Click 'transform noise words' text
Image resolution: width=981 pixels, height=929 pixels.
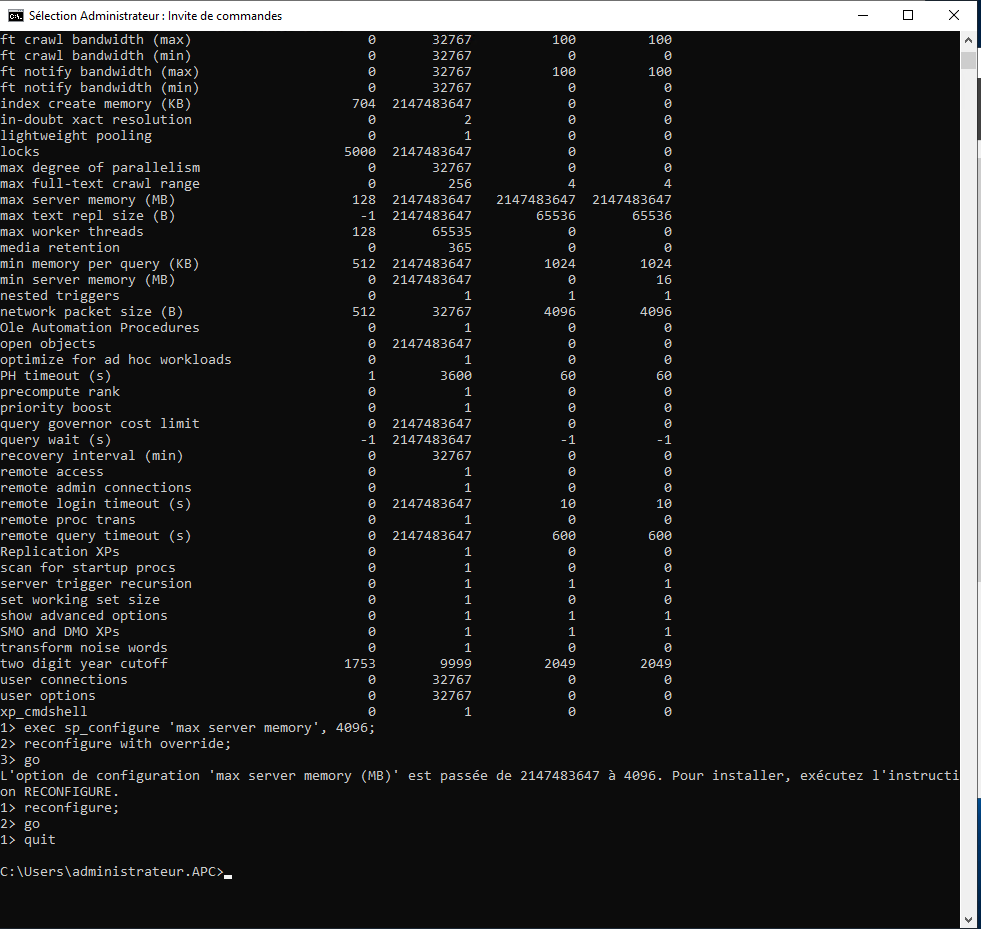[x=84, y=647]
